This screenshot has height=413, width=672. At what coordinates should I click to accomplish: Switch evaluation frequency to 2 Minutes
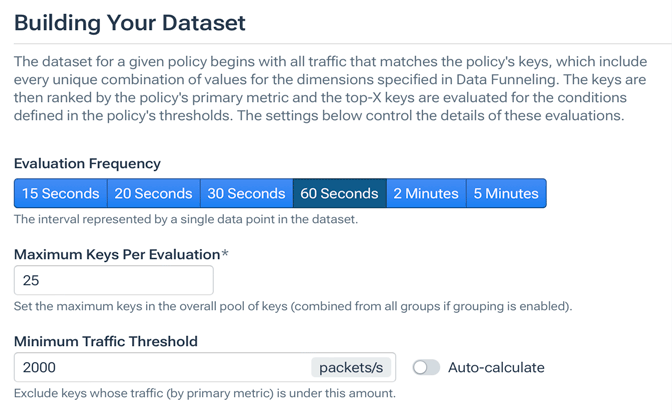(426, 194)
